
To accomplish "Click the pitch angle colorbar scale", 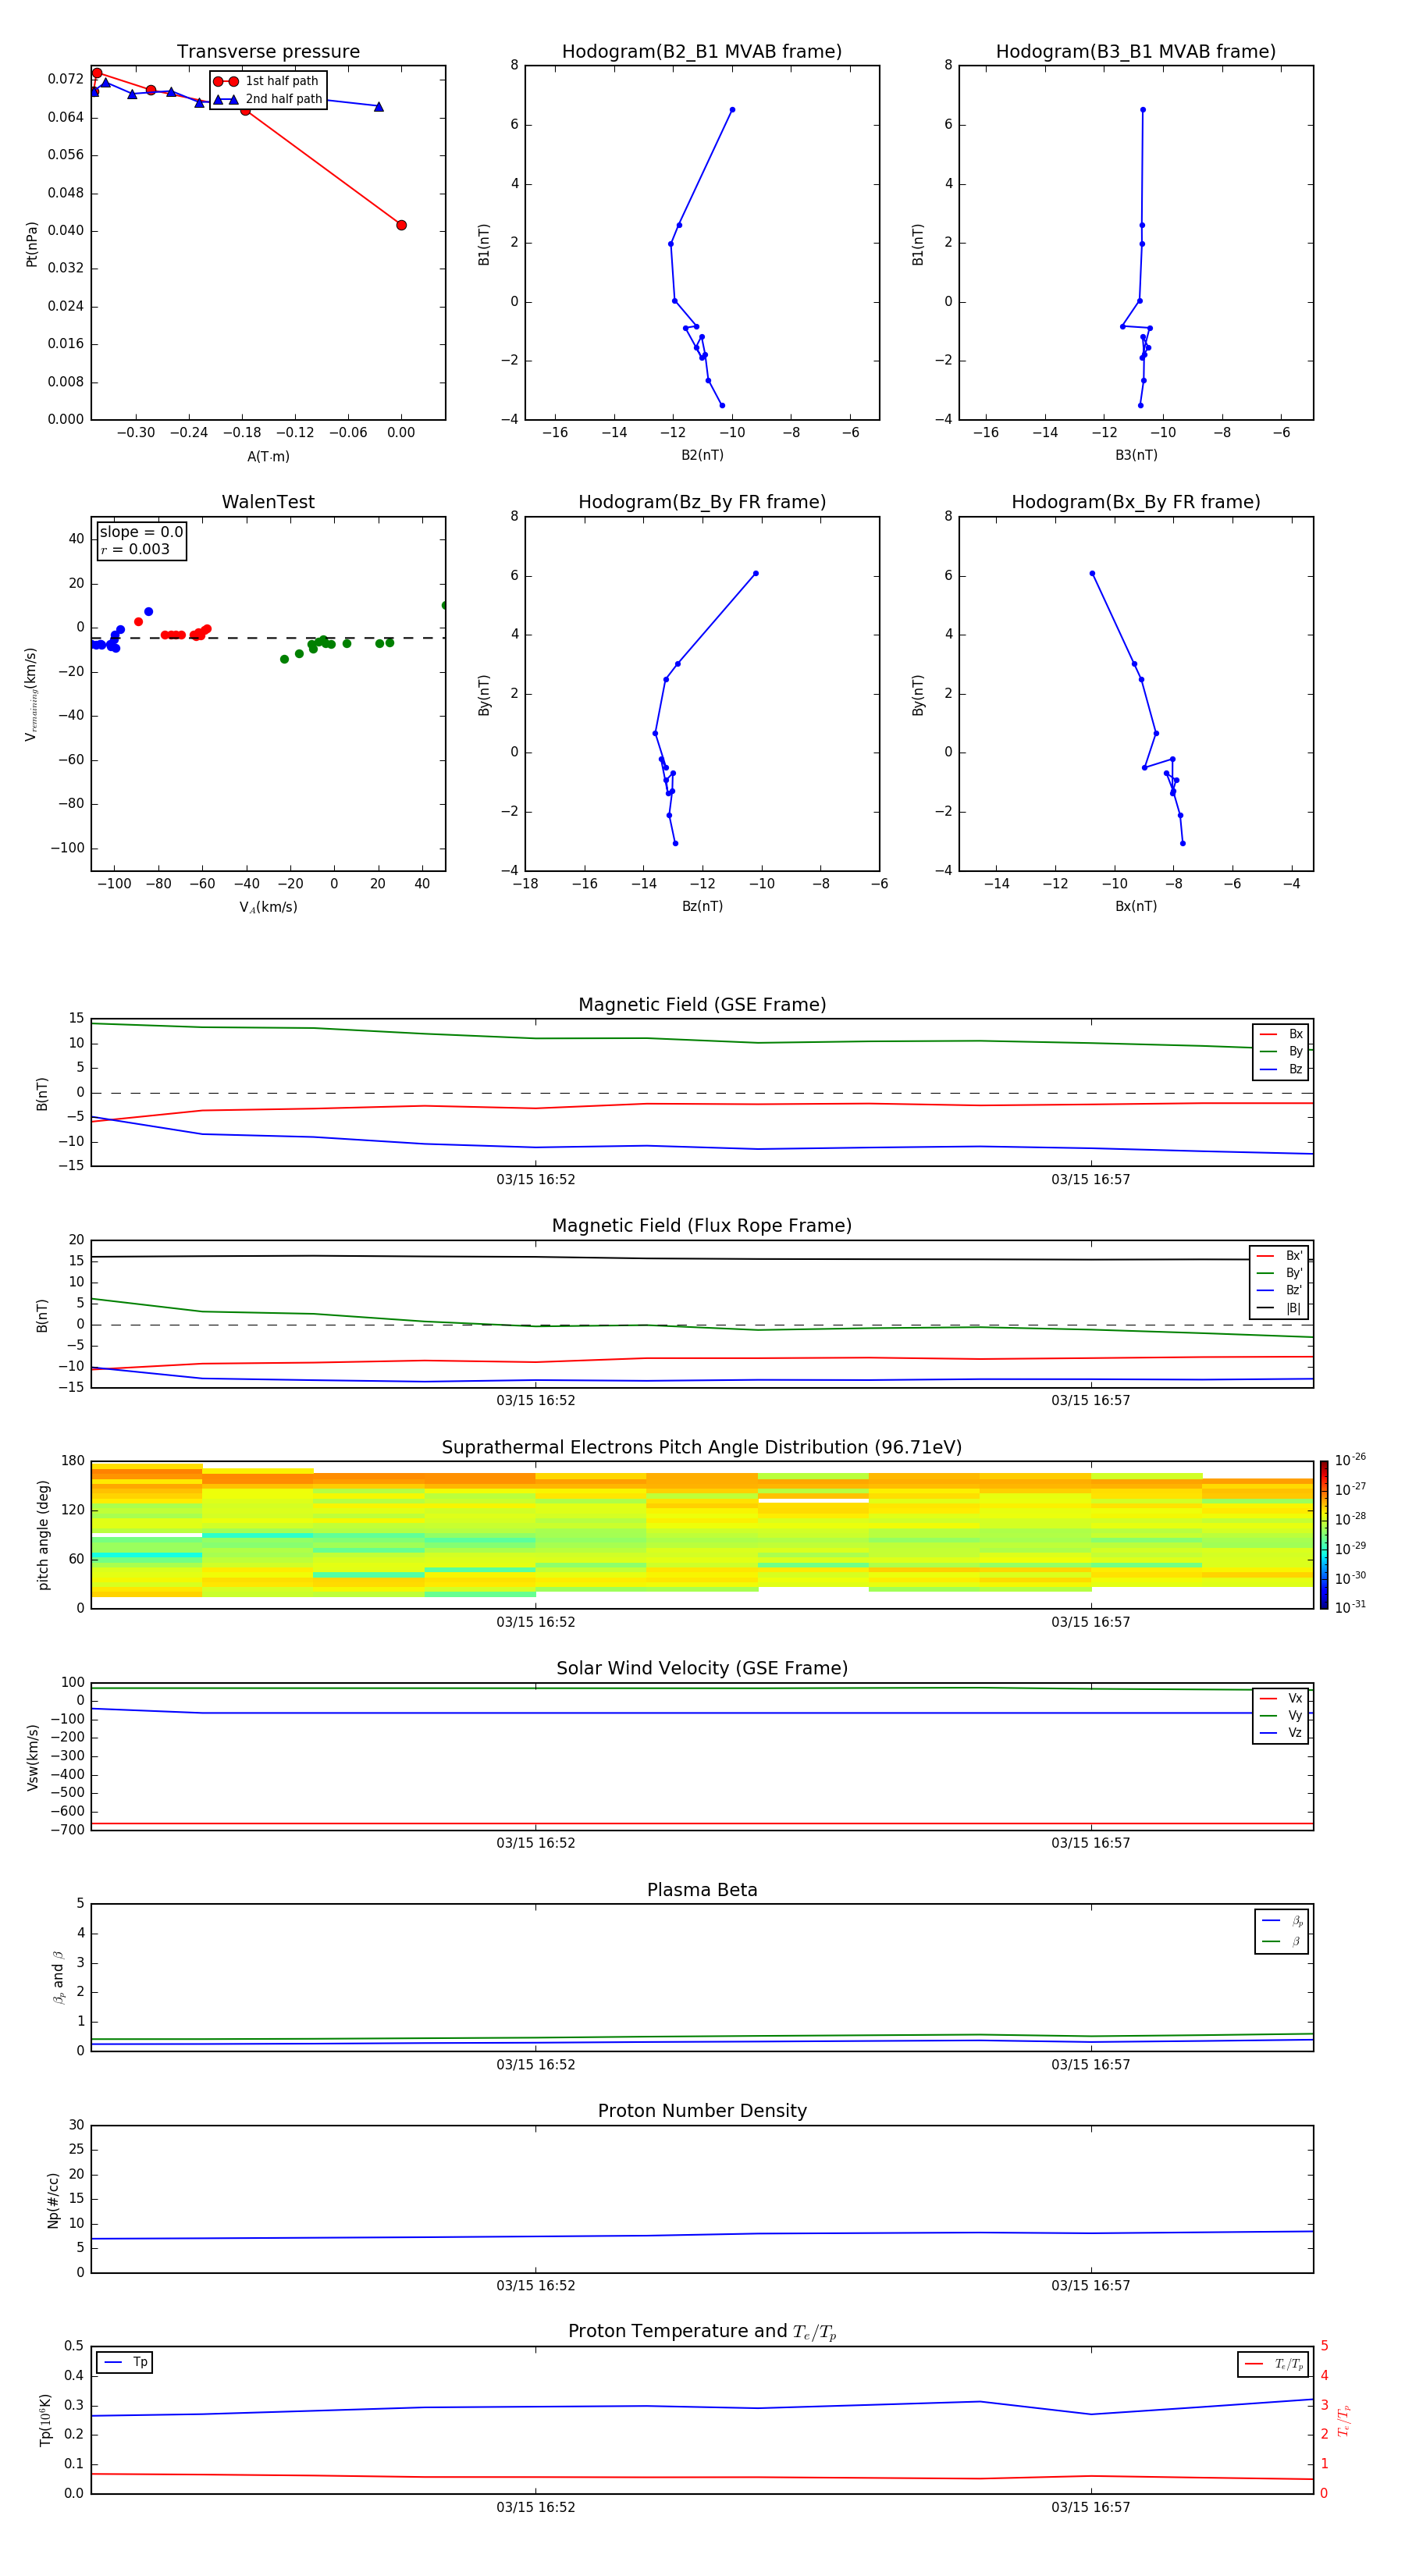I will [1324, 1535].
